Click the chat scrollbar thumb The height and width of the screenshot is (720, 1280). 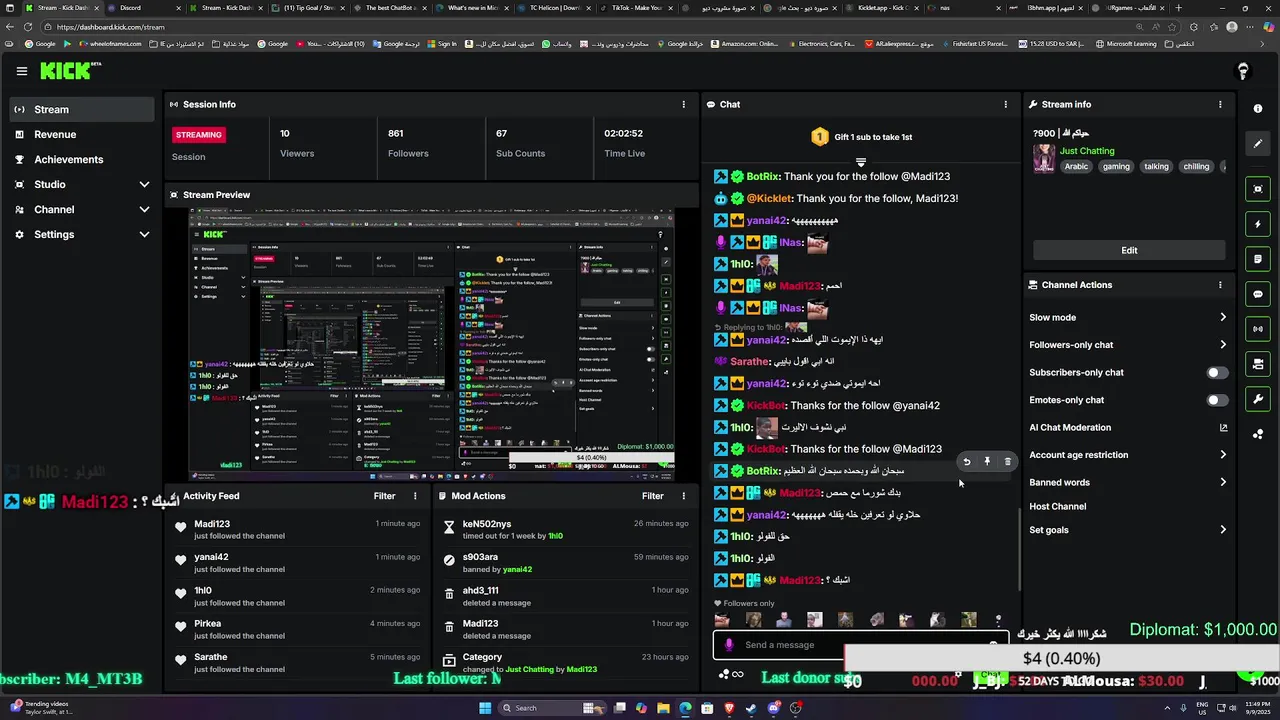tap(1019, 548)
